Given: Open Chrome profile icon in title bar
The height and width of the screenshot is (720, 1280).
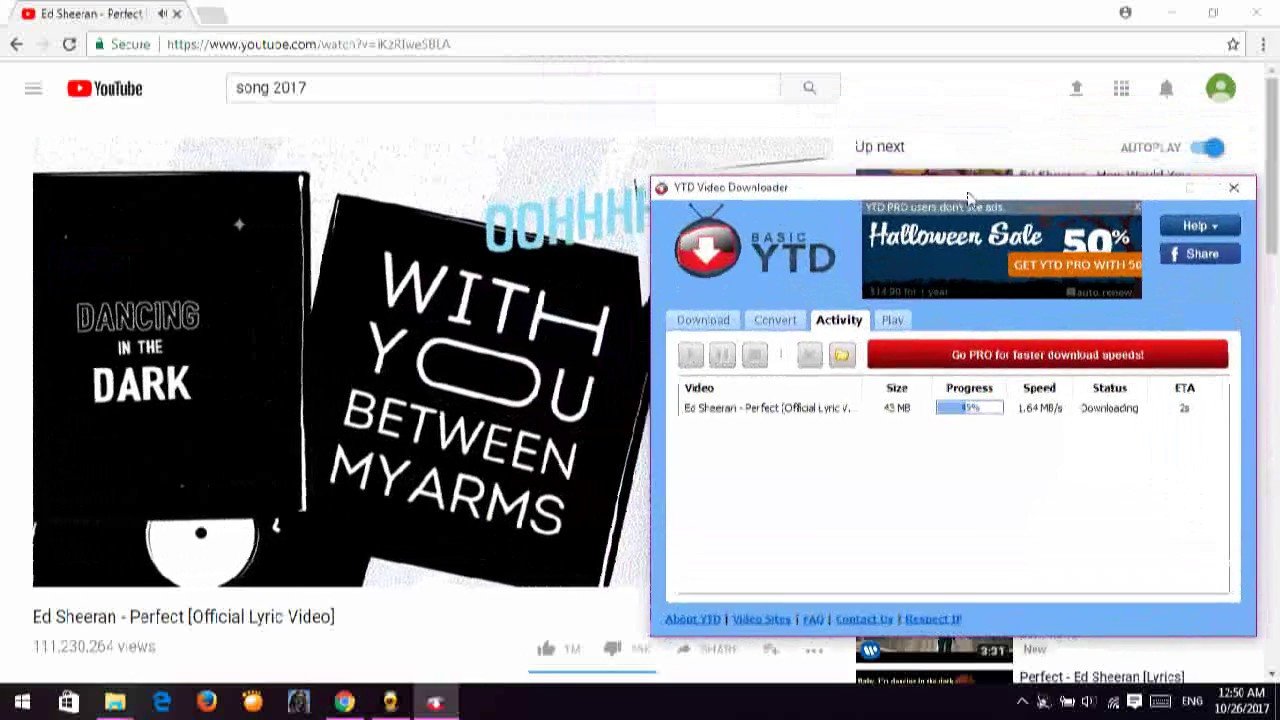Looking at the screenshot, I should pyautogui.click(x=1125, y=13).
